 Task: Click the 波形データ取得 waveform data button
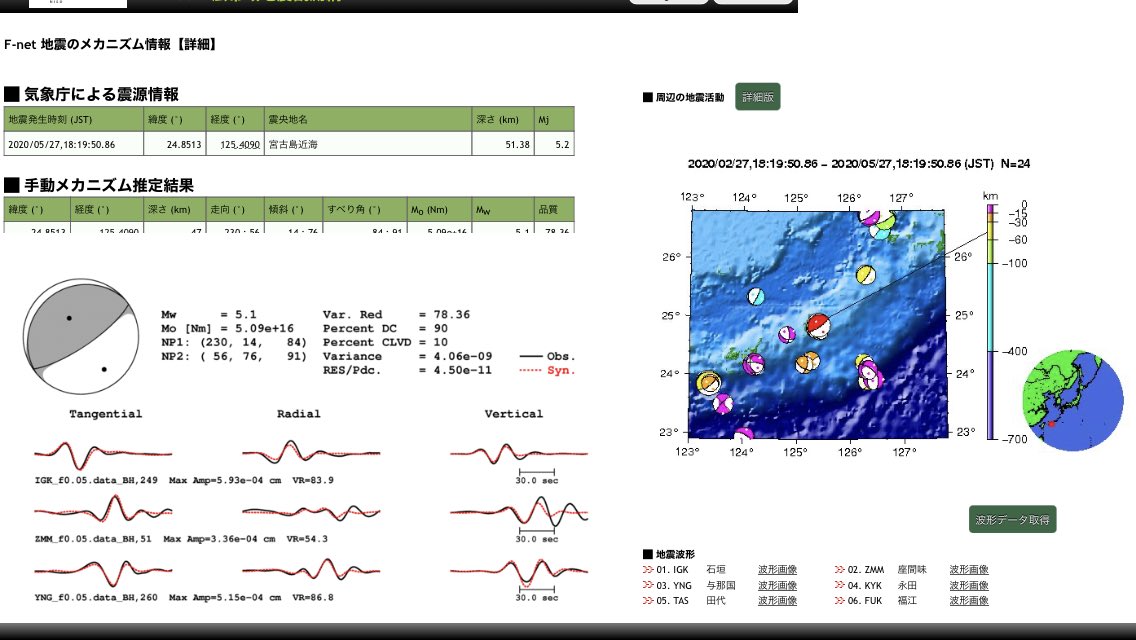(x=1012, y=520)
